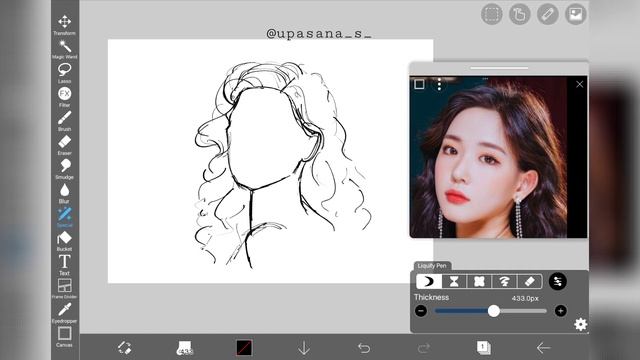
Task: Open the ruler tool at top
Action: click(548, 14)
